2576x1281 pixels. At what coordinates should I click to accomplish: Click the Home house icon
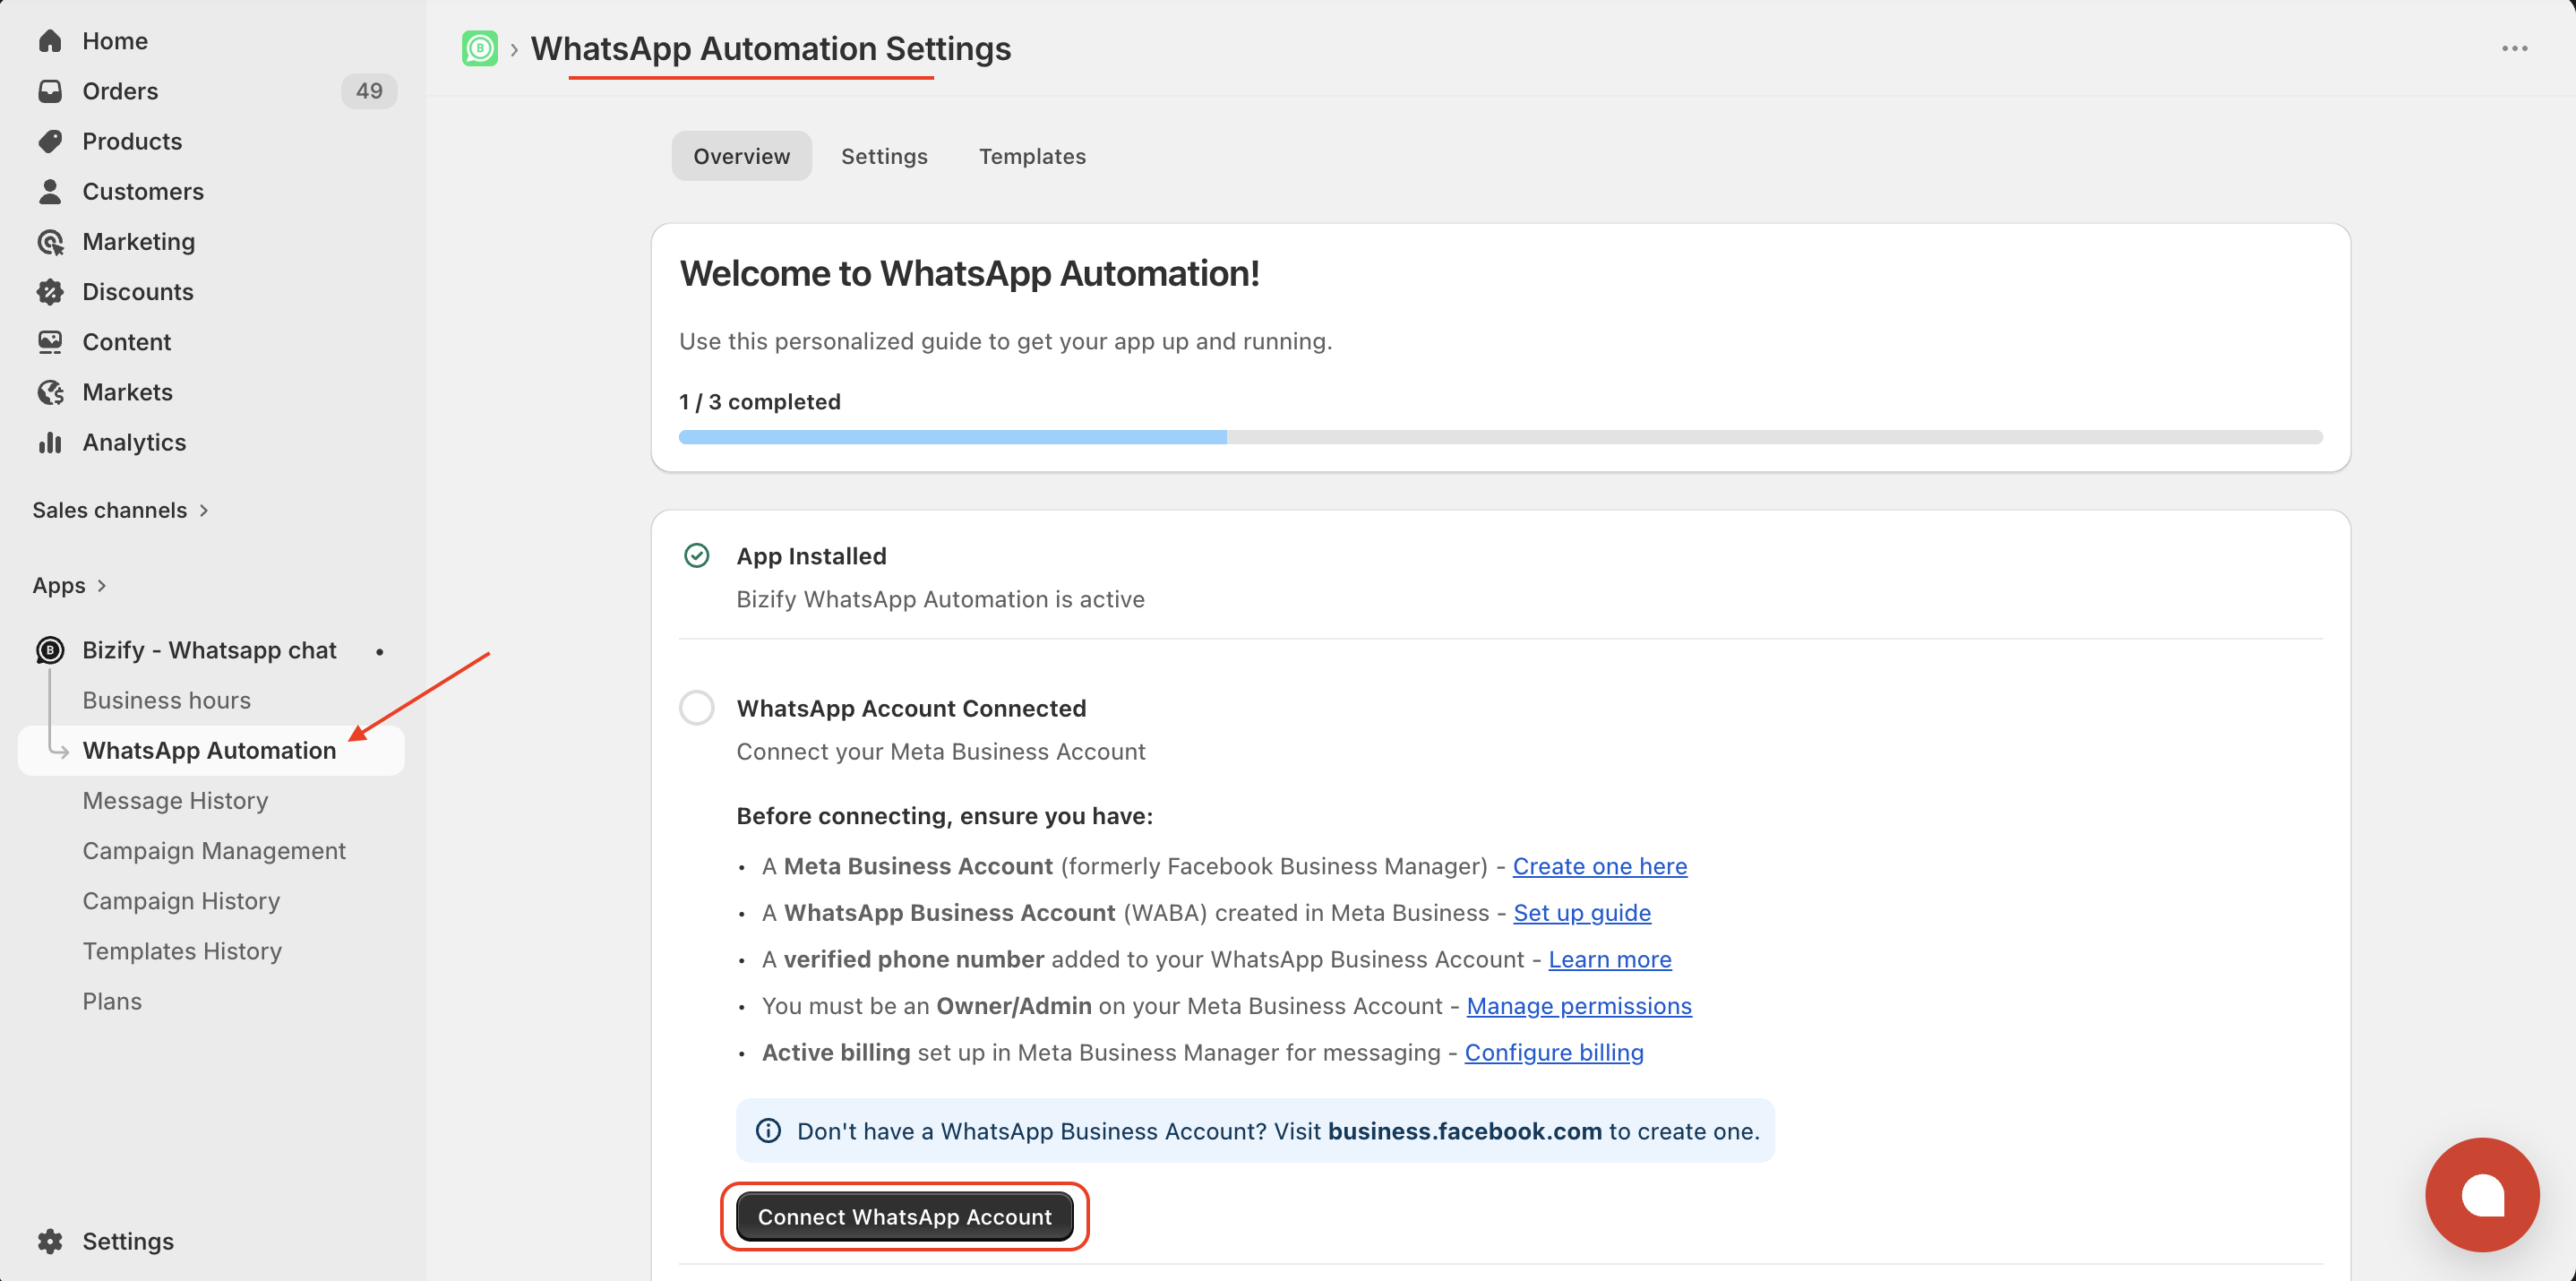coord(50,41)
